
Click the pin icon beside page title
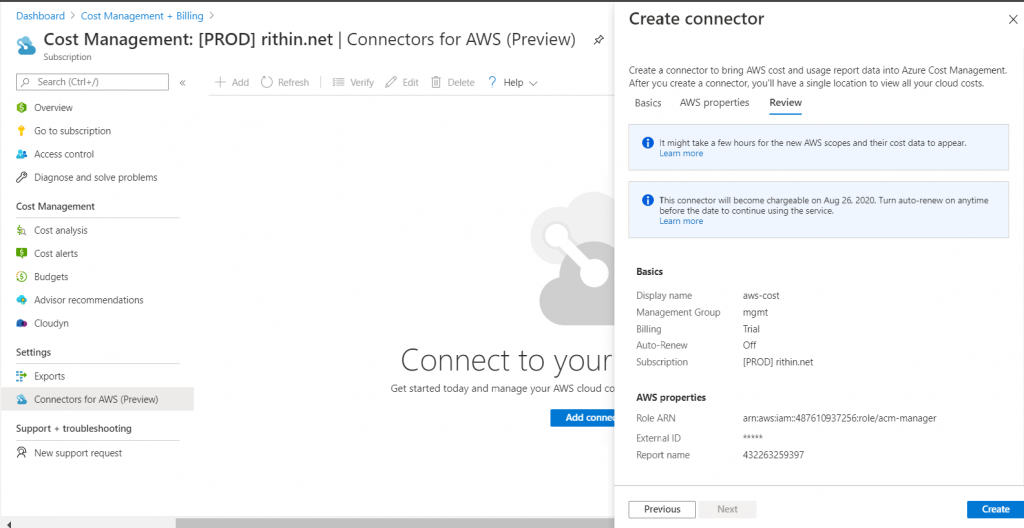pyautogui.click(x=598, y=40)
